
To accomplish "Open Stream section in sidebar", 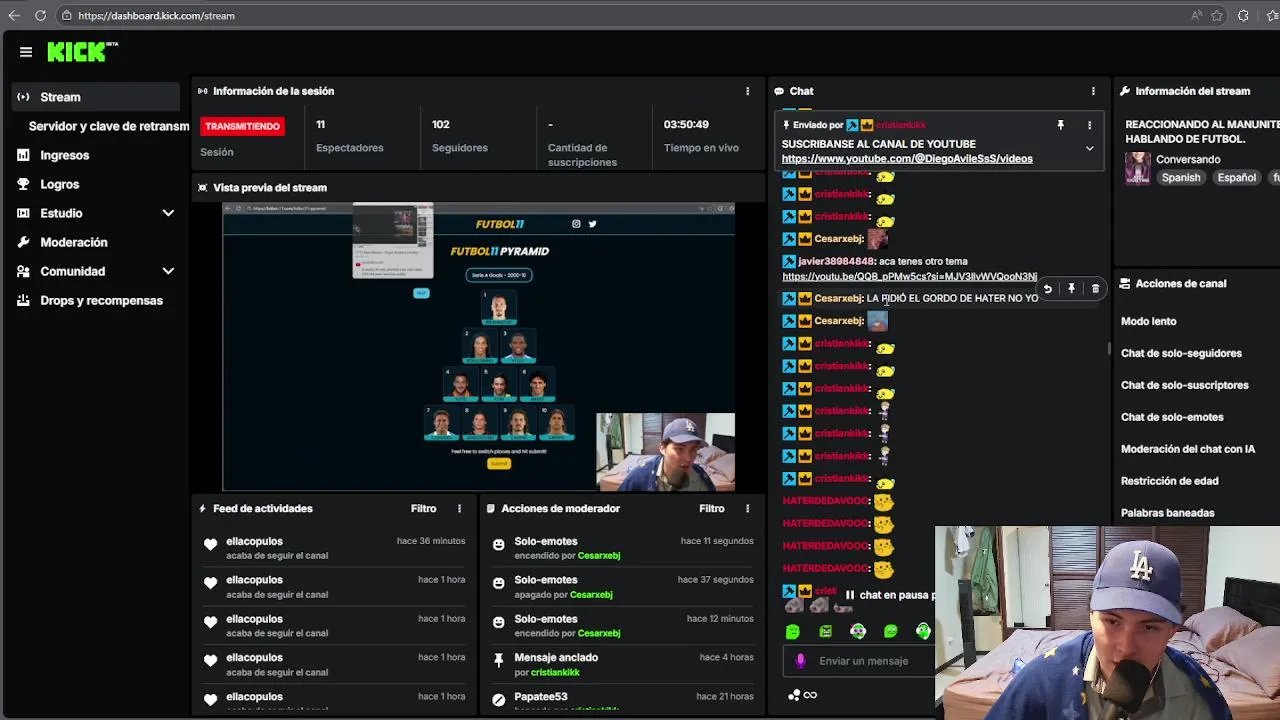I will [x=95, y=97].
